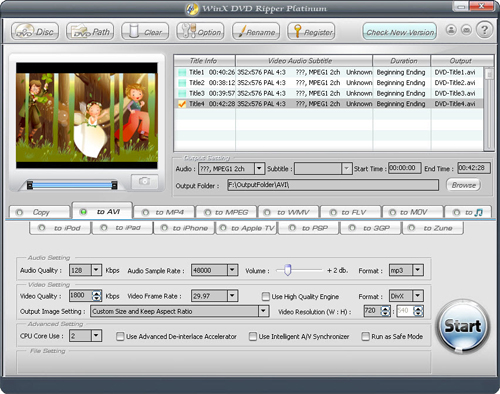500x394 pixels.
Task: Click the DVD-Title1.avi output cell
Action: click(x=455, y=72)
